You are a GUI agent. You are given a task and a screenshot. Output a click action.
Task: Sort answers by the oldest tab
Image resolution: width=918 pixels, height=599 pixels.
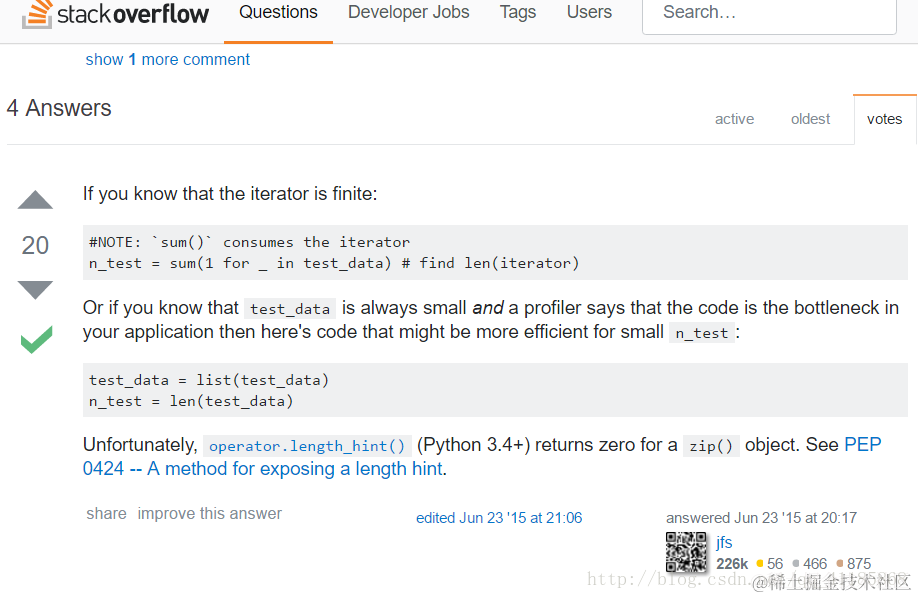coord(810,119)
